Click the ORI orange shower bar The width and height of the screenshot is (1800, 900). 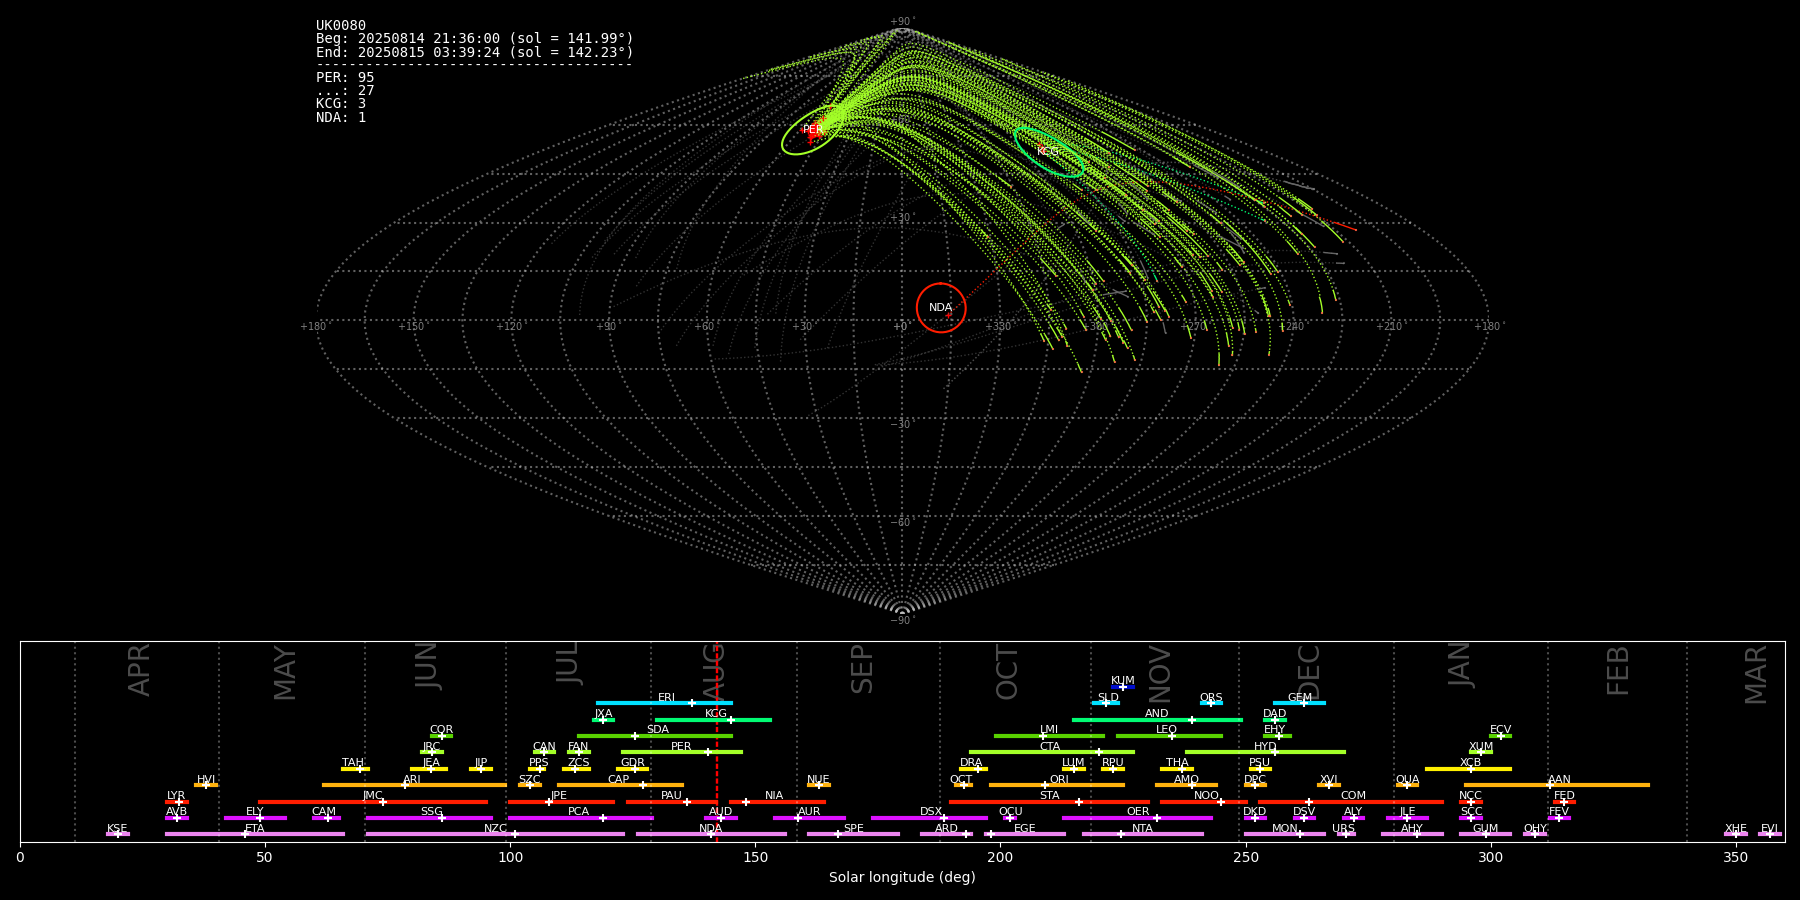(1057, 785)
